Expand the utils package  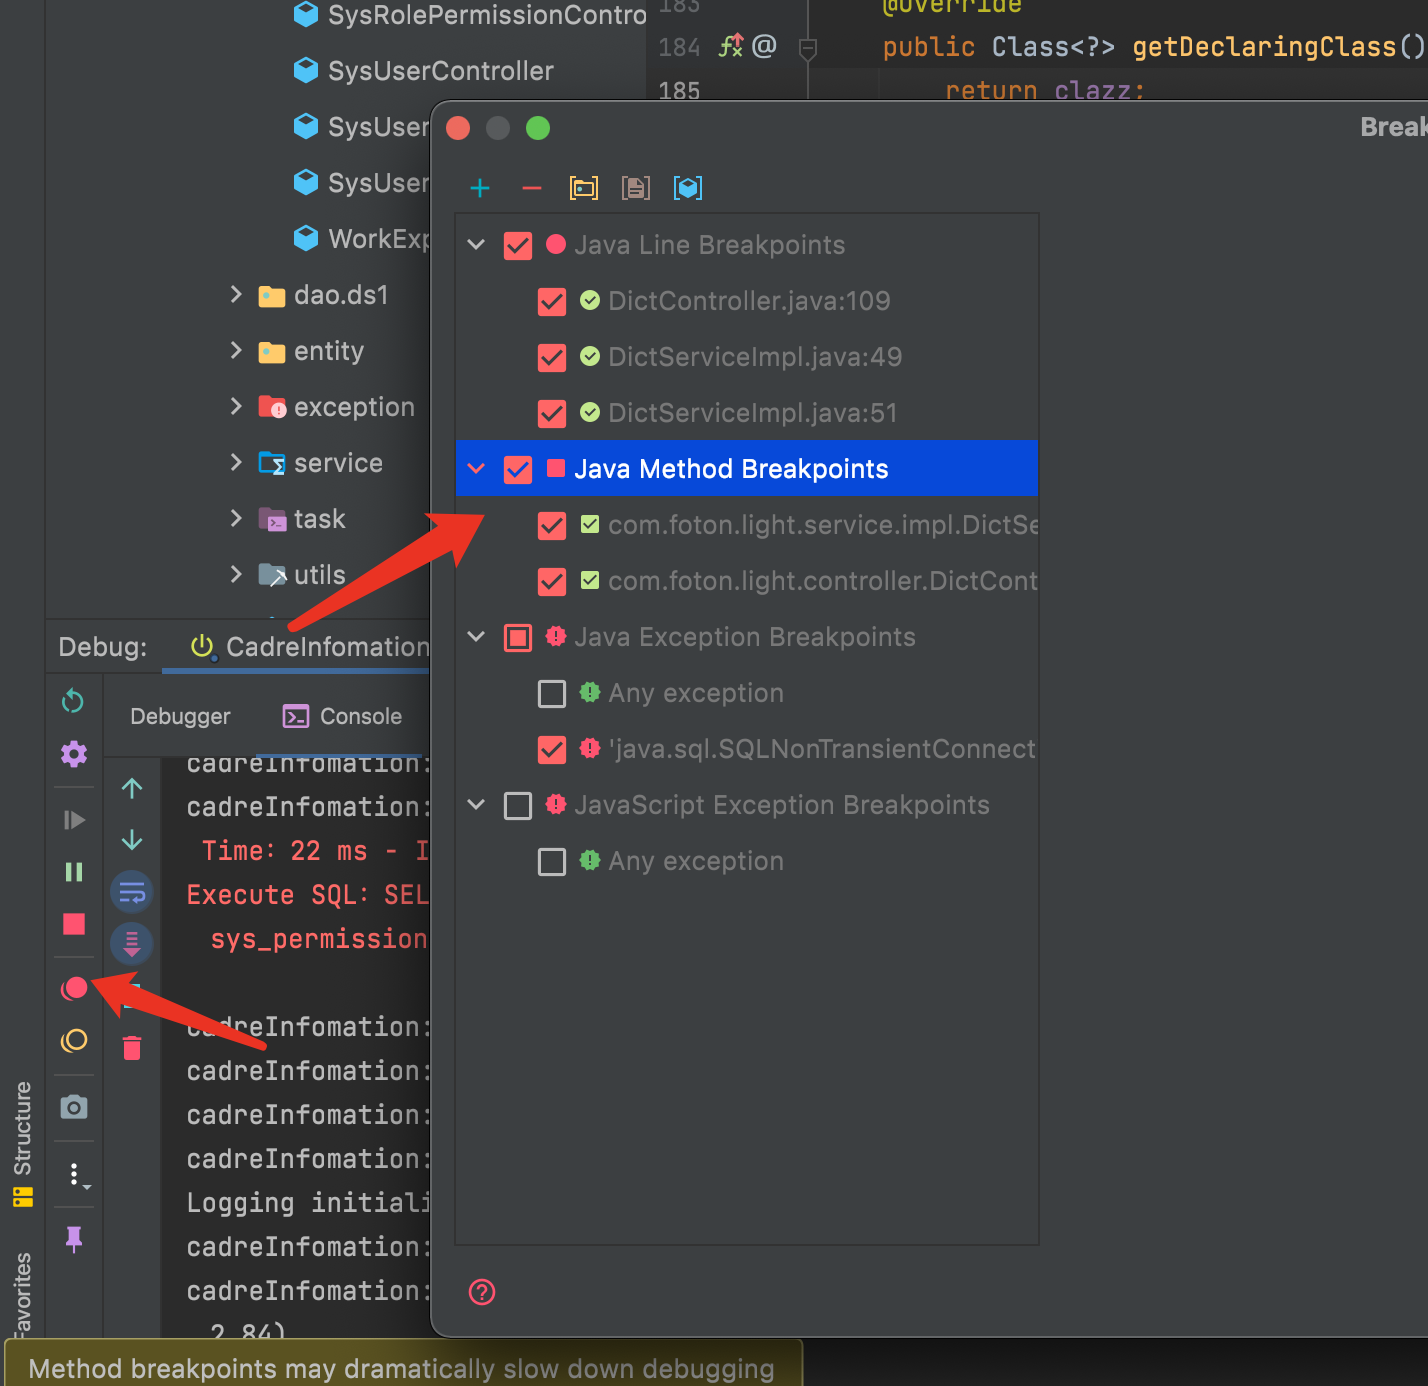pyautogui.click(x=236, y=574)
